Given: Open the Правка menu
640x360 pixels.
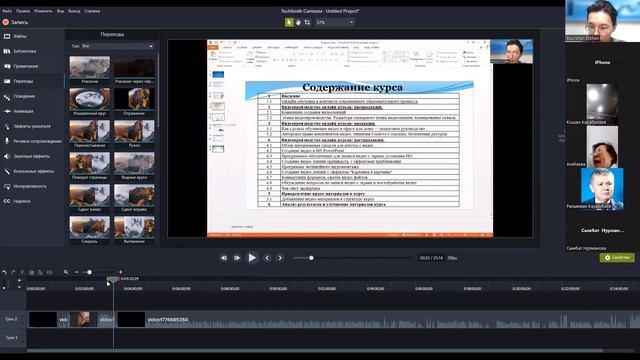Looking at the screenshot, I should coord(23,11).
